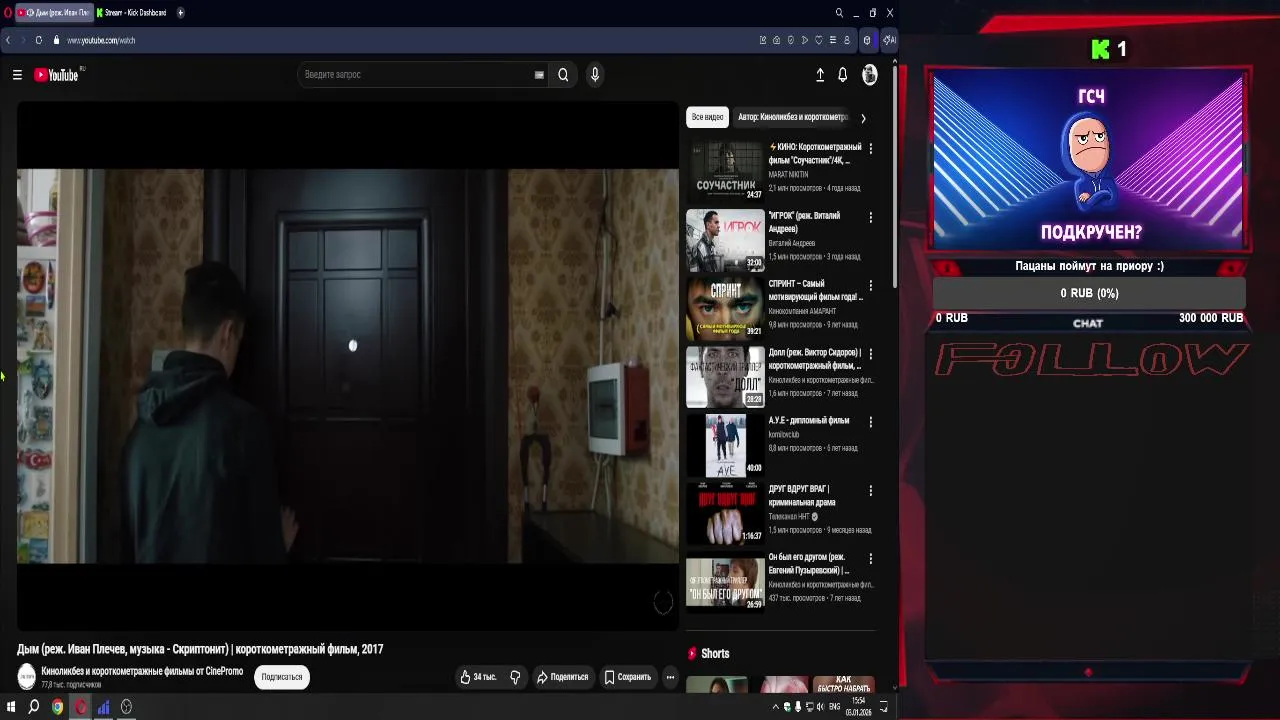The height and width of the screenshot is (720, 1280).
Task: Like the video with thumbs up
Action: pos(478,677)
